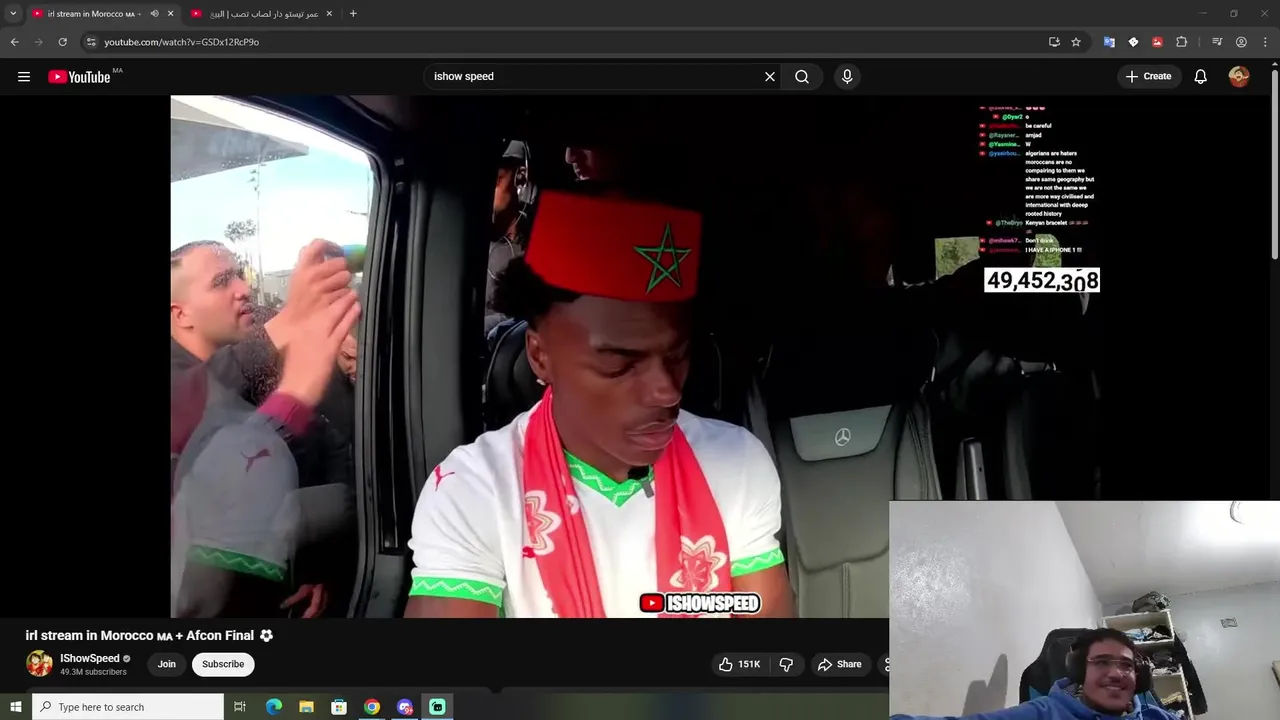
Task: Open IShowSpeed channel name link
Action: [90, 658]
